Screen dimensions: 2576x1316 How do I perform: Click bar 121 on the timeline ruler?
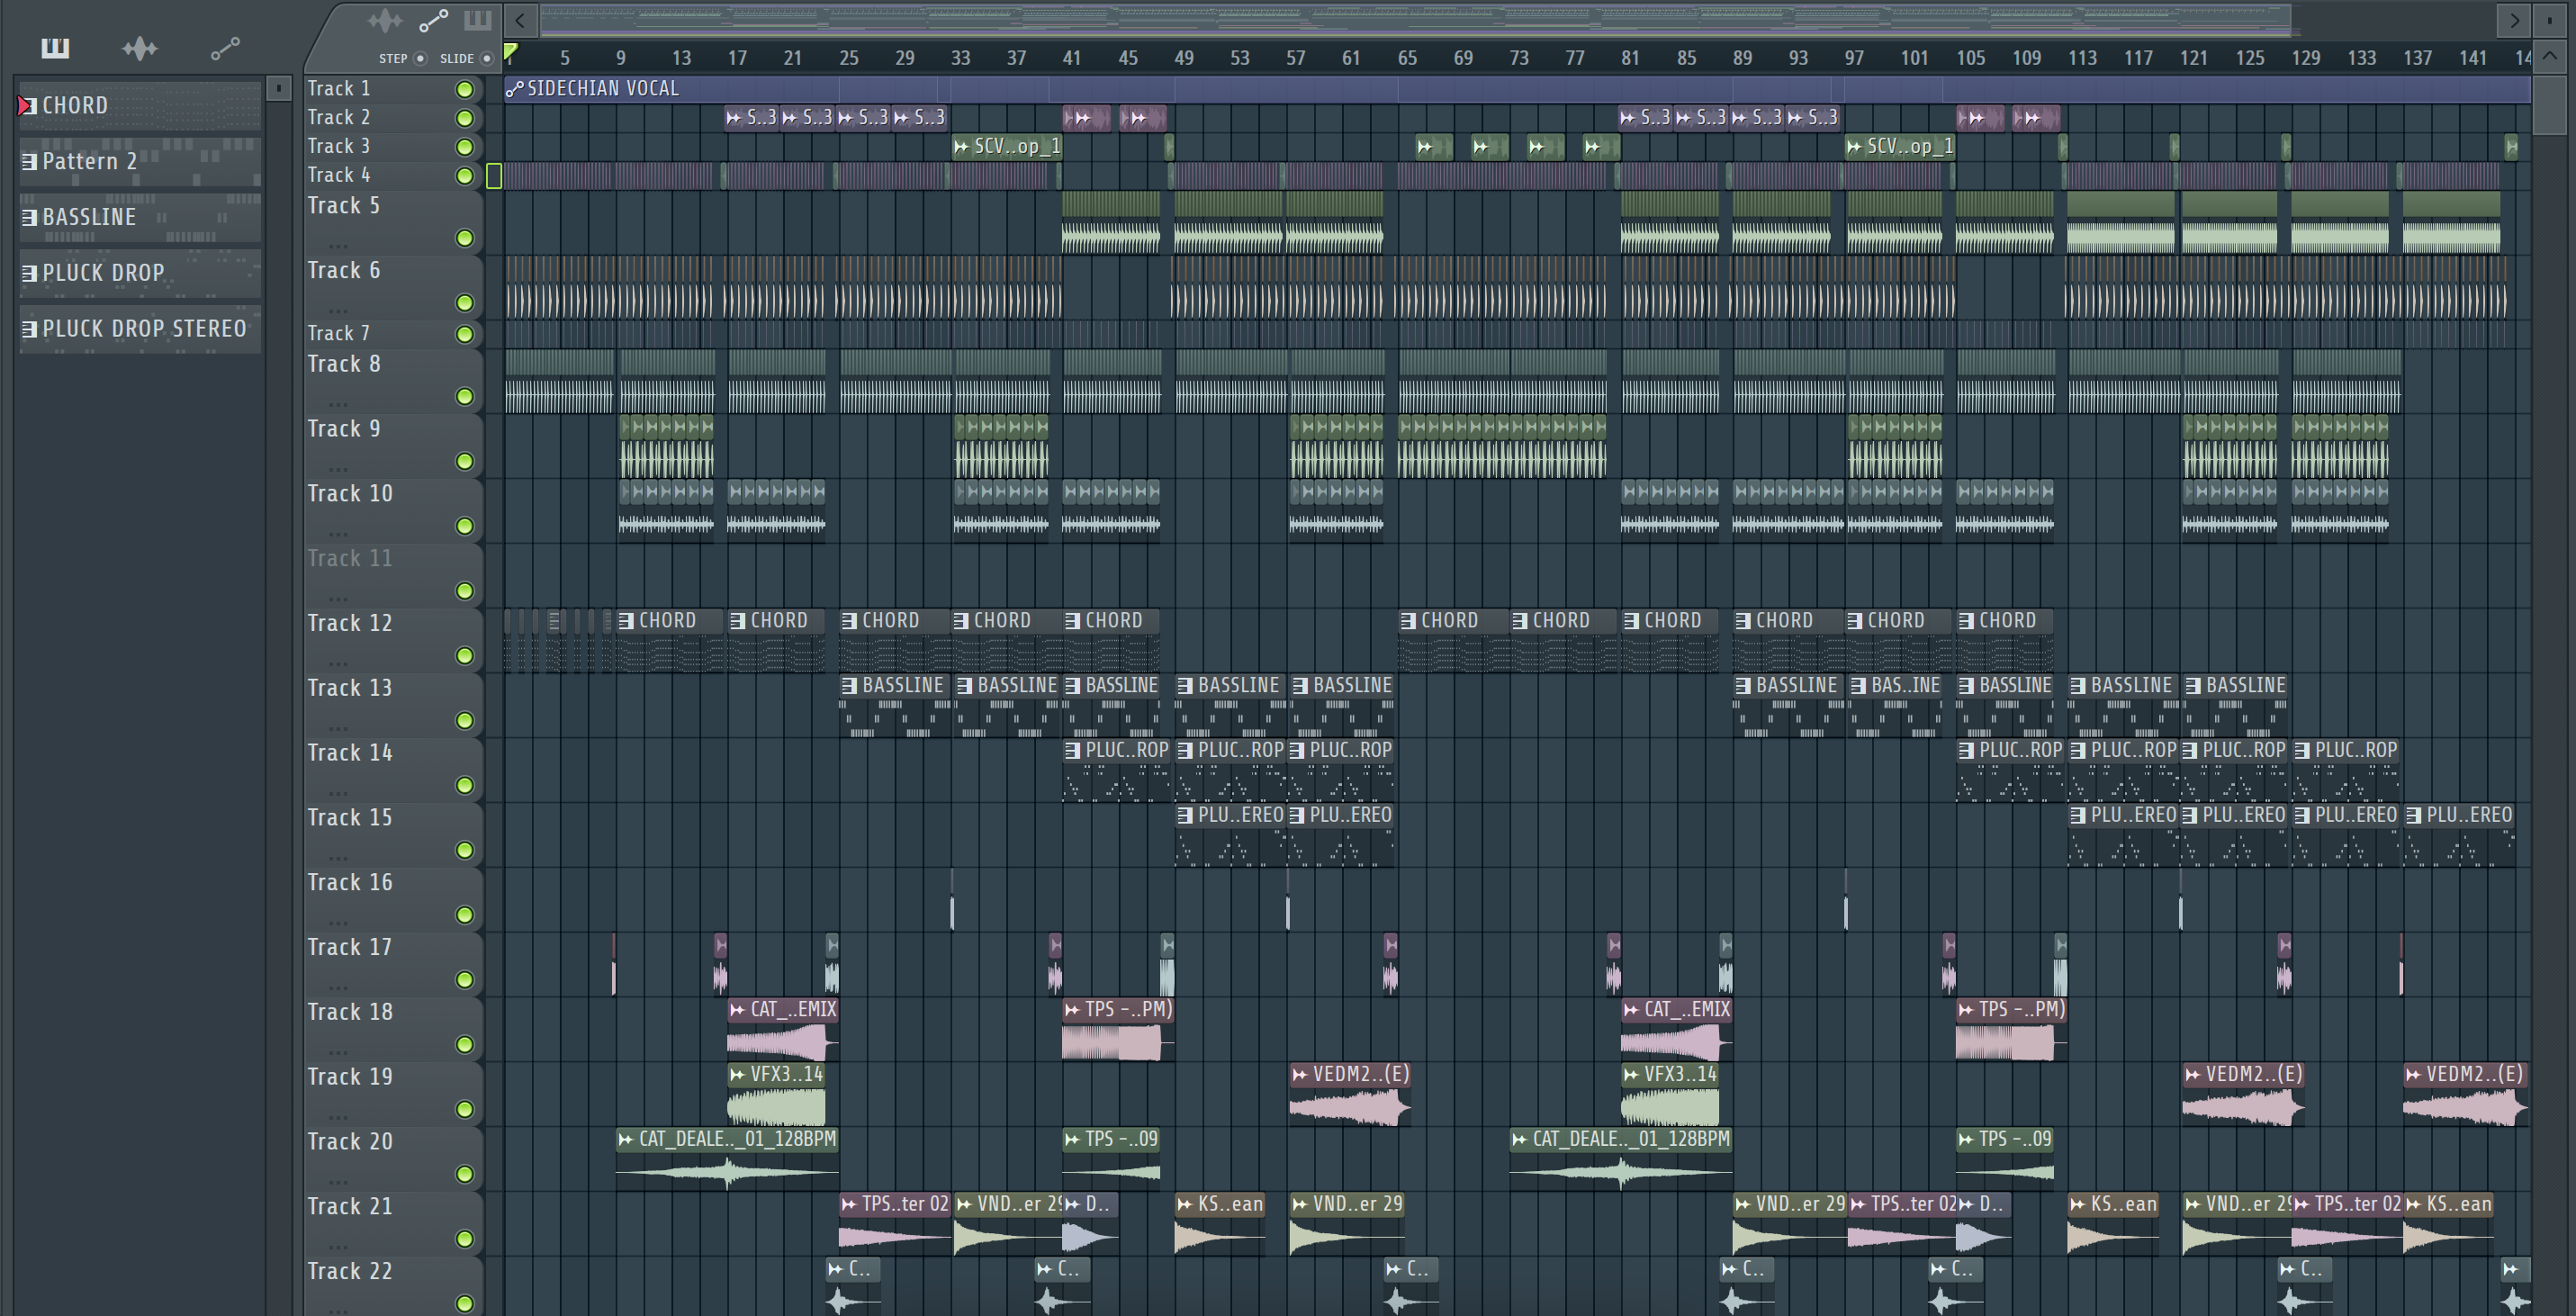(2193, 58)
